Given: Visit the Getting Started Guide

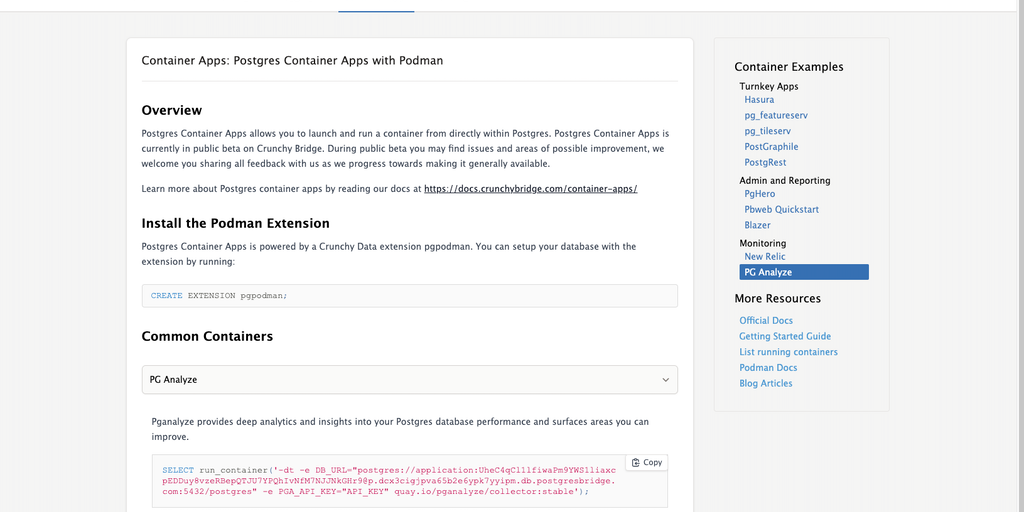Looking at the screenshot, I should coord(785,336).
